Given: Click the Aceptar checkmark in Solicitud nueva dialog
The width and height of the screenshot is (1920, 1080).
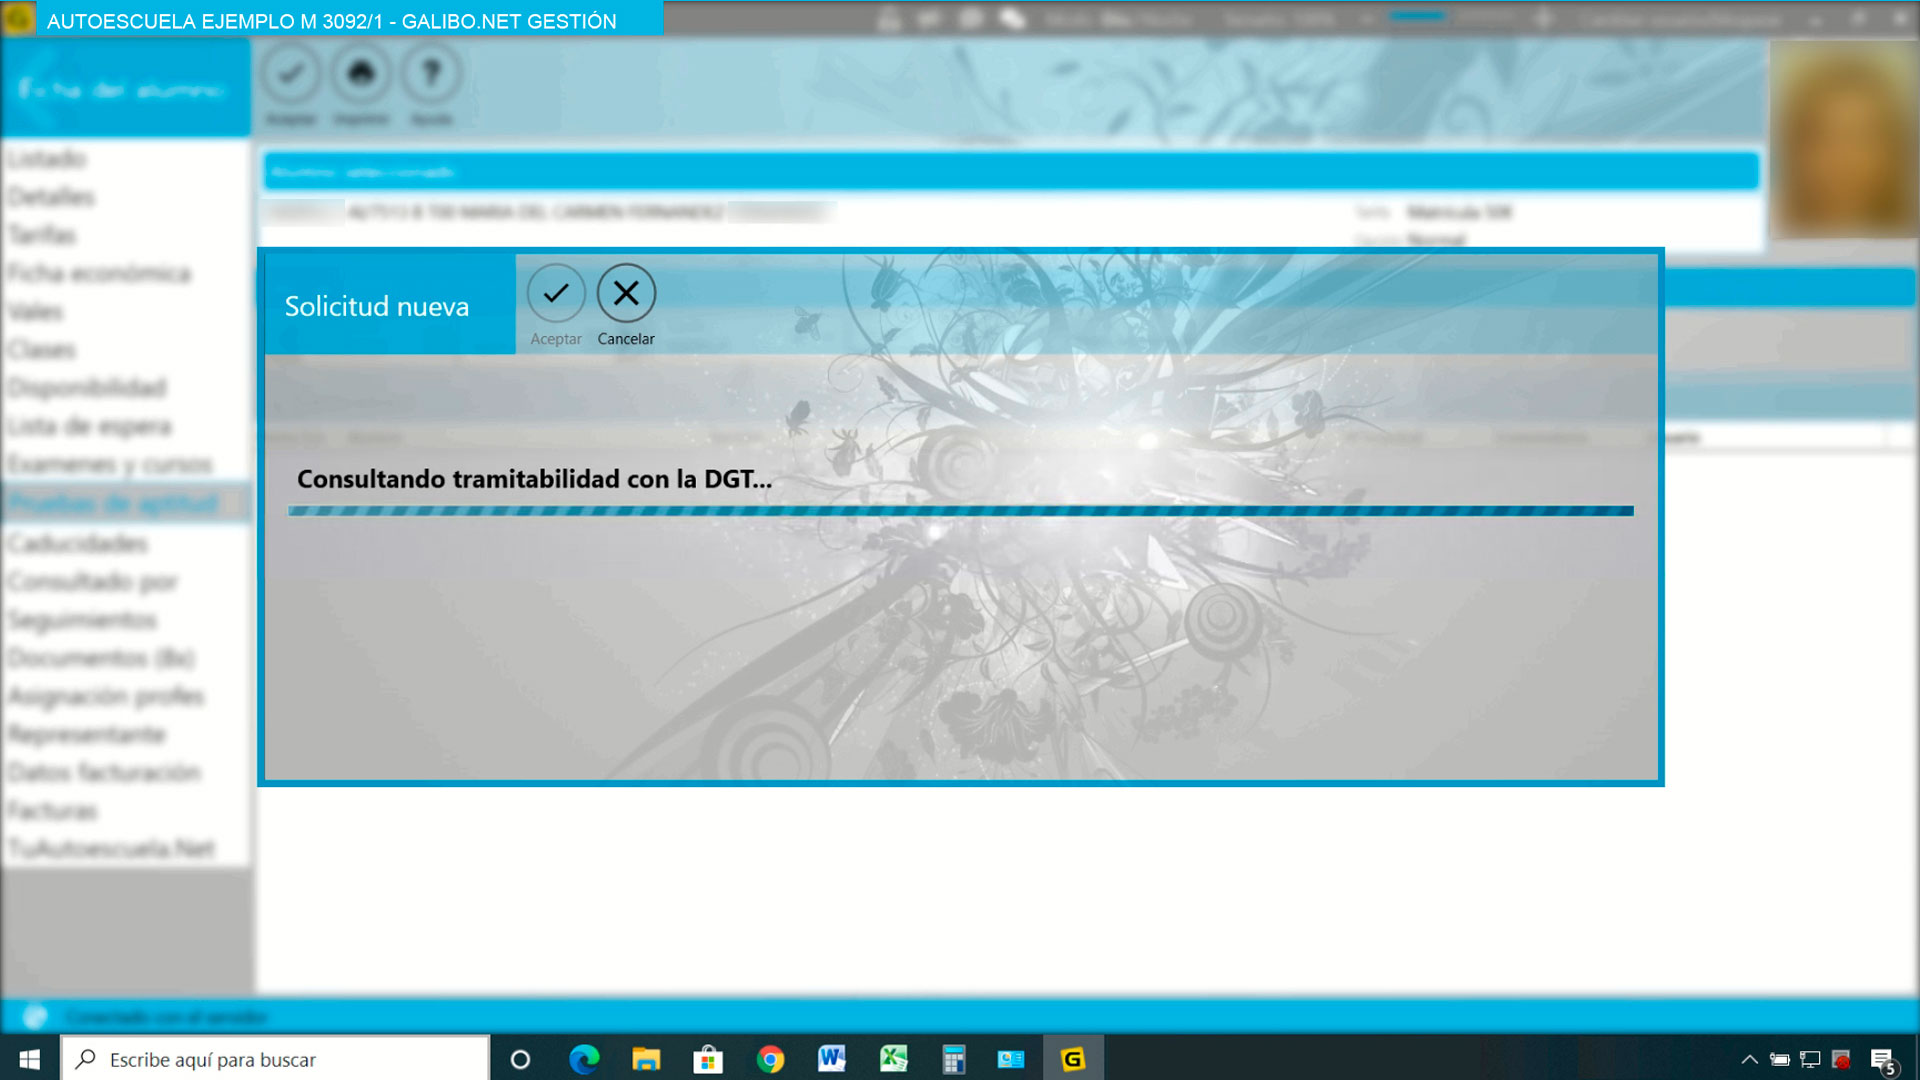Looking at the screenshot, I should [x=556, y=293].
